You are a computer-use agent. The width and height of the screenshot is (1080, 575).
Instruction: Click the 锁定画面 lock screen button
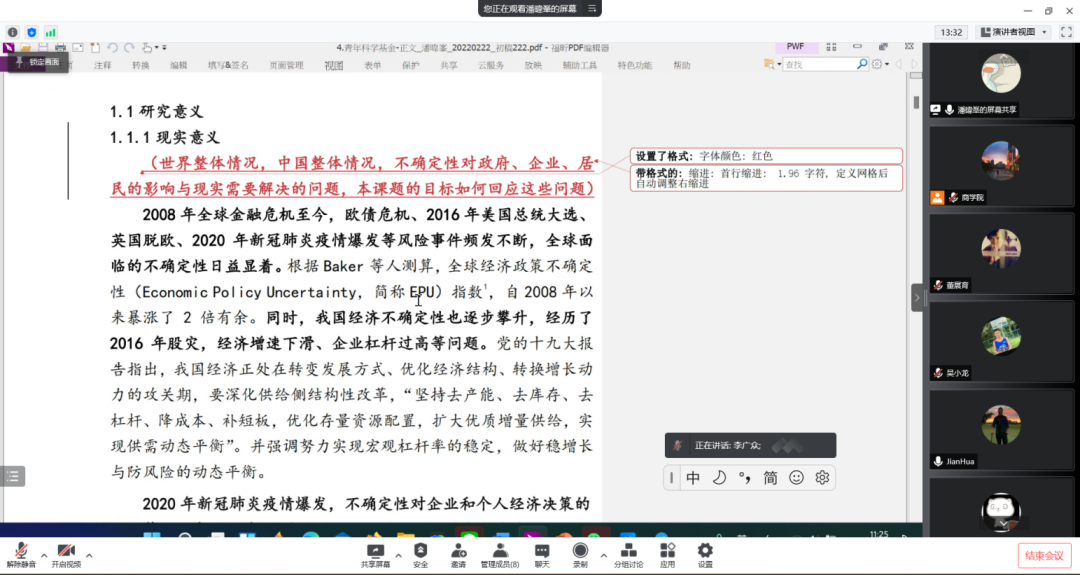(x=37, y=62)
